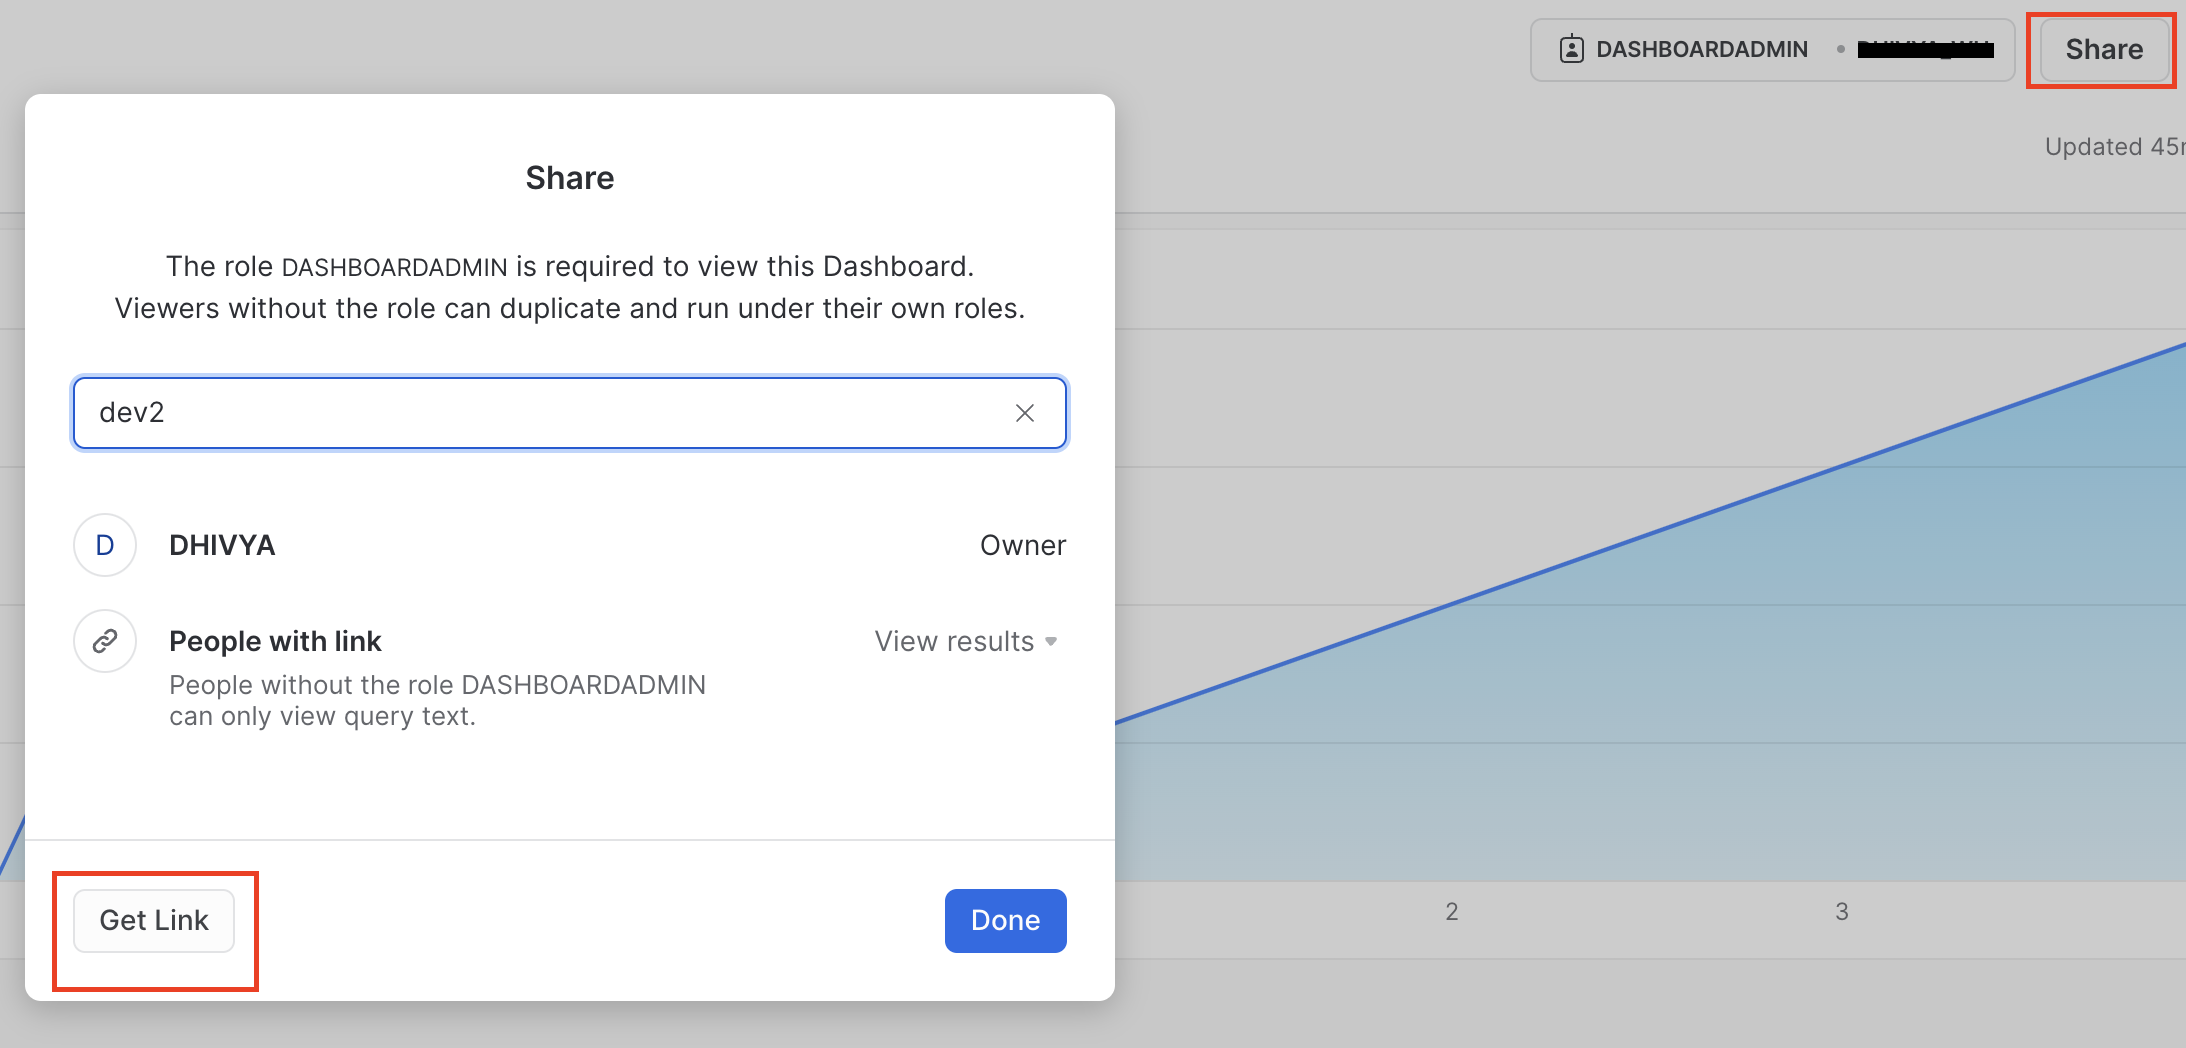The width and height of the screenshot is (2186, 1048).
Task: Open the DASHBOARDADMIN role selector
Action: coord(1772,49)
